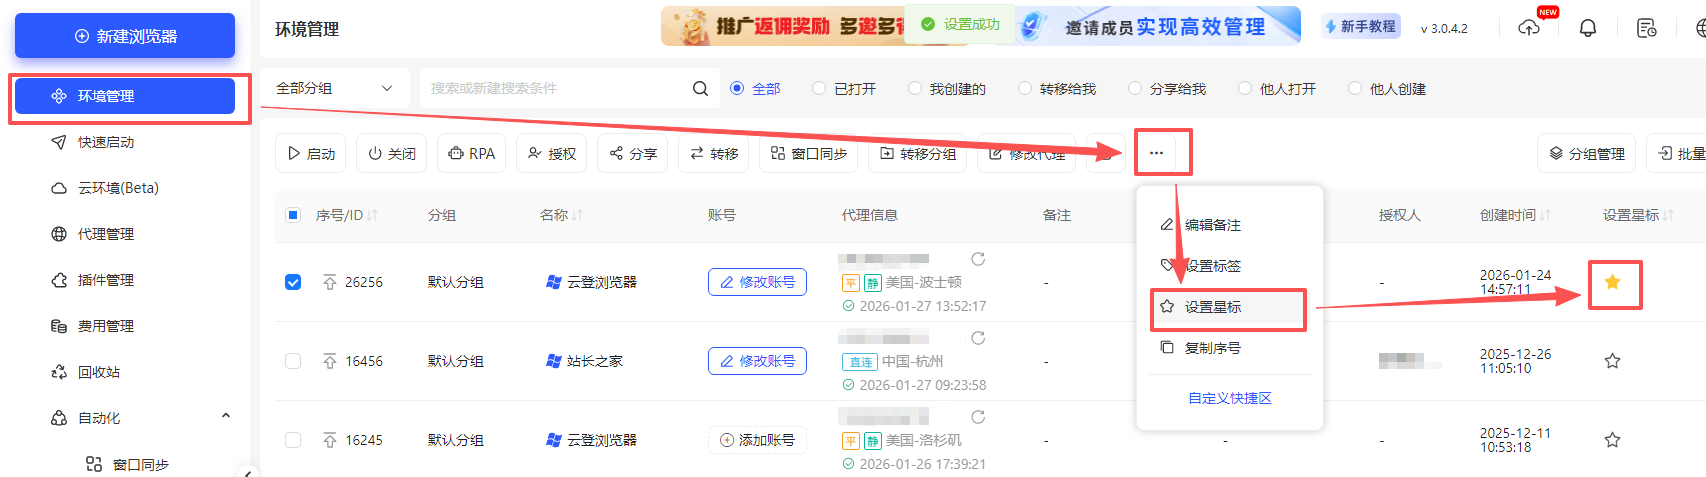1706x477 pixels.
Task: Select the 他人创建 radio filter
Action: tap(1387, 89)
